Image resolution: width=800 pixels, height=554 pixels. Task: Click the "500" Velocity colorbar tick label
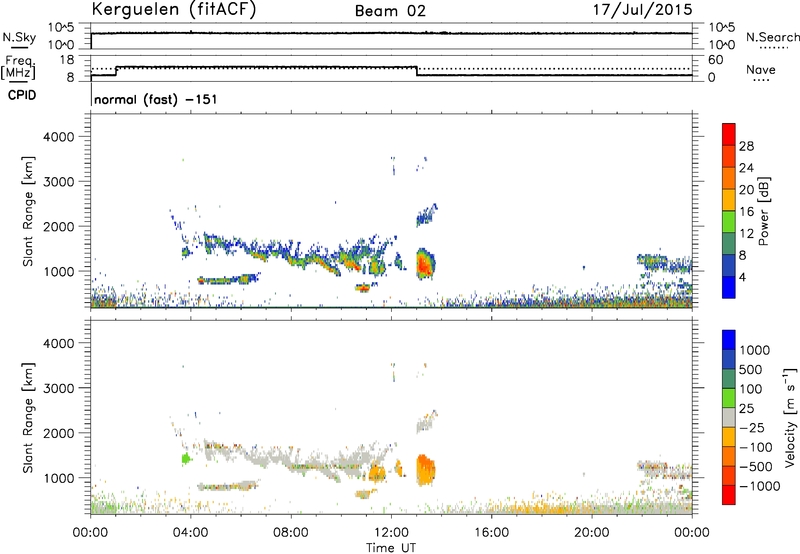click(751, 369)
